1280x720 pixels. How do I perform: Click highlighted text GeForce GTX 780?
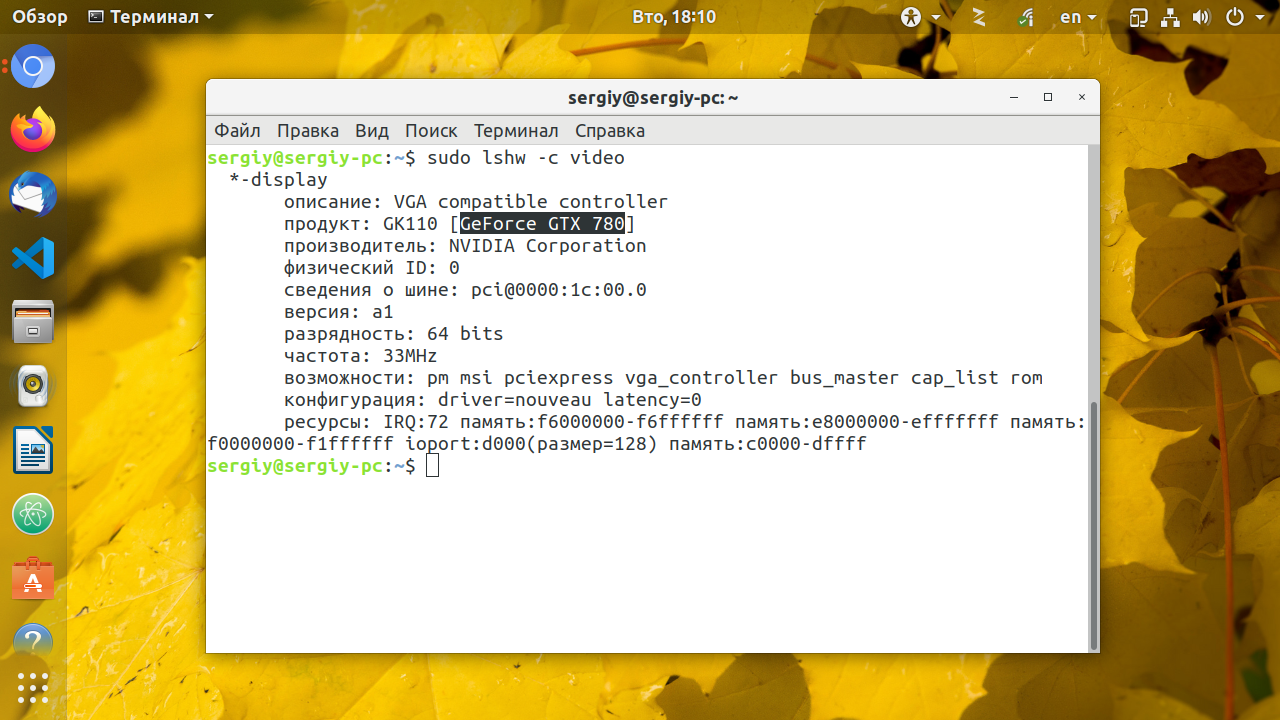pos(543,224)
